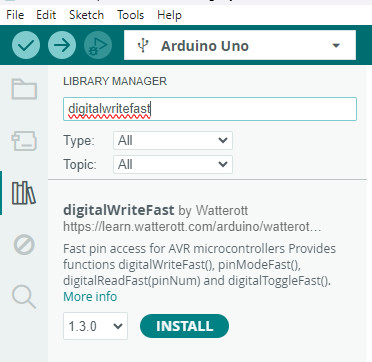Open the Sketch menu
Image resolution: width=372 pixels, height=362 pixels.
[86, 15]
